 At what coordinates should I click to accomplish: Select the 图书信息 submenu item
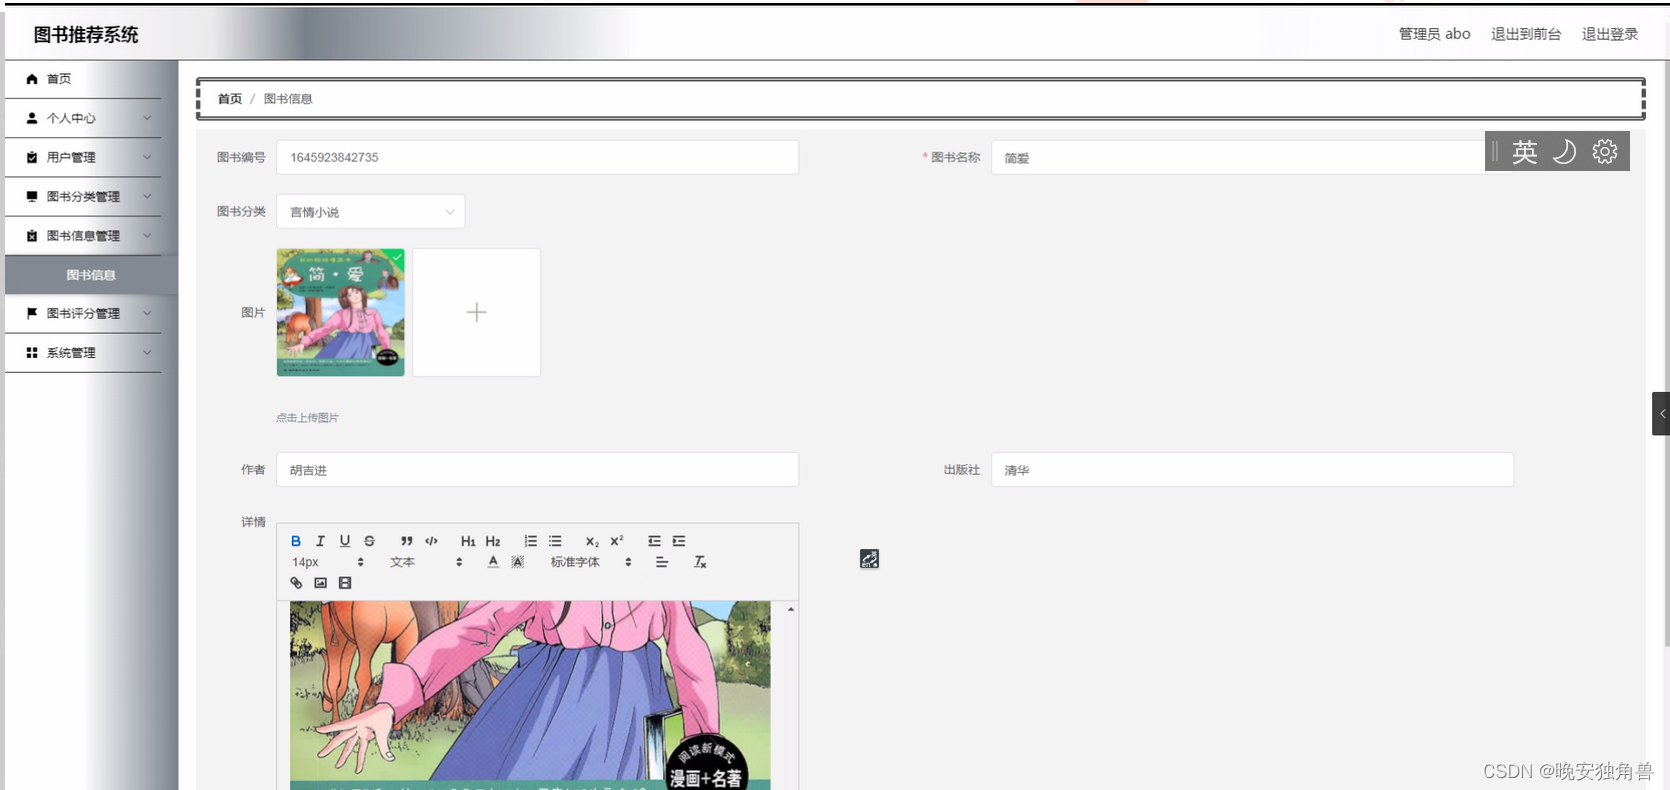coord(91,275)
